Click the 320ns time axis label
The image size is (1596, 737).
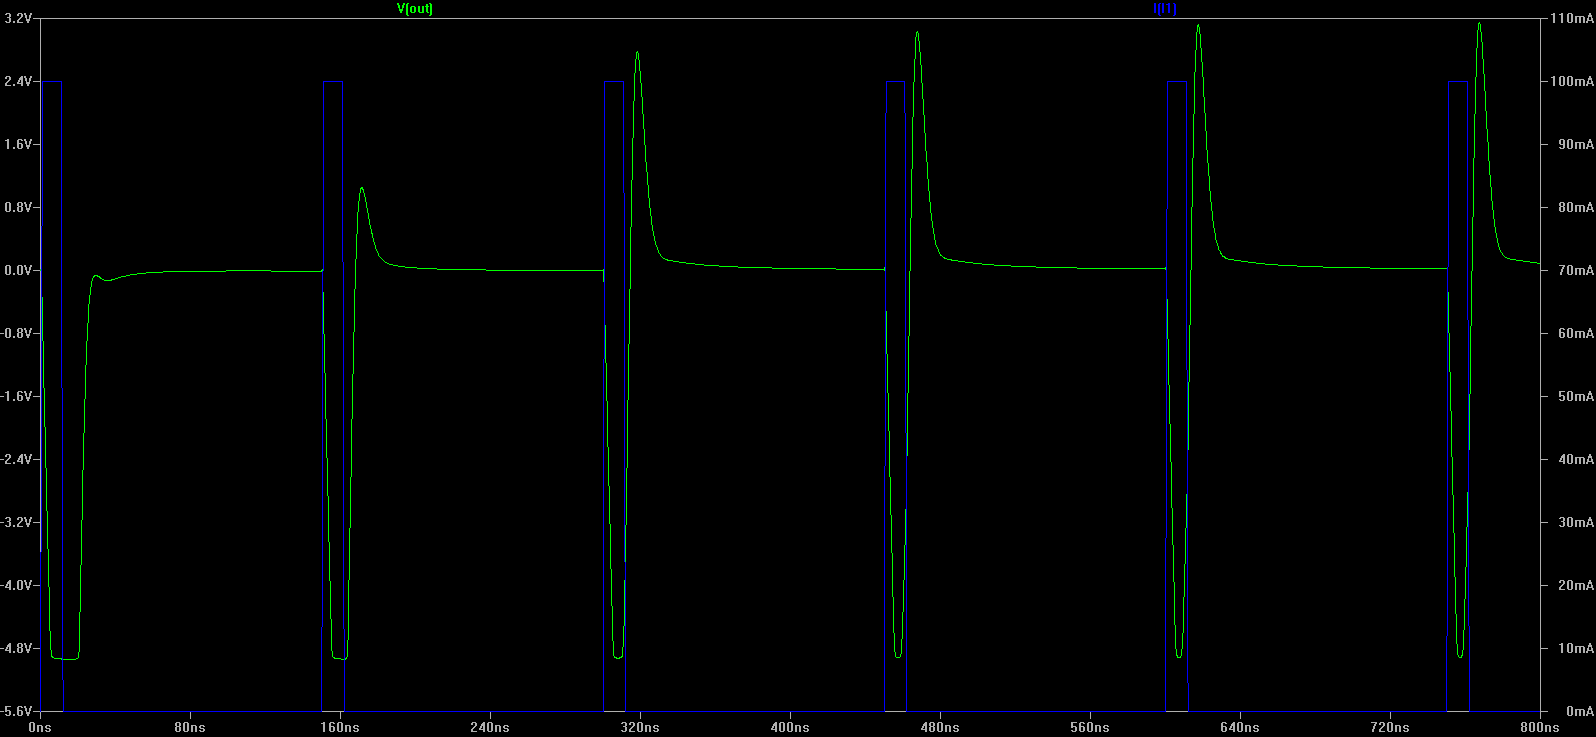pyautogui.click(x=640, y=727)
